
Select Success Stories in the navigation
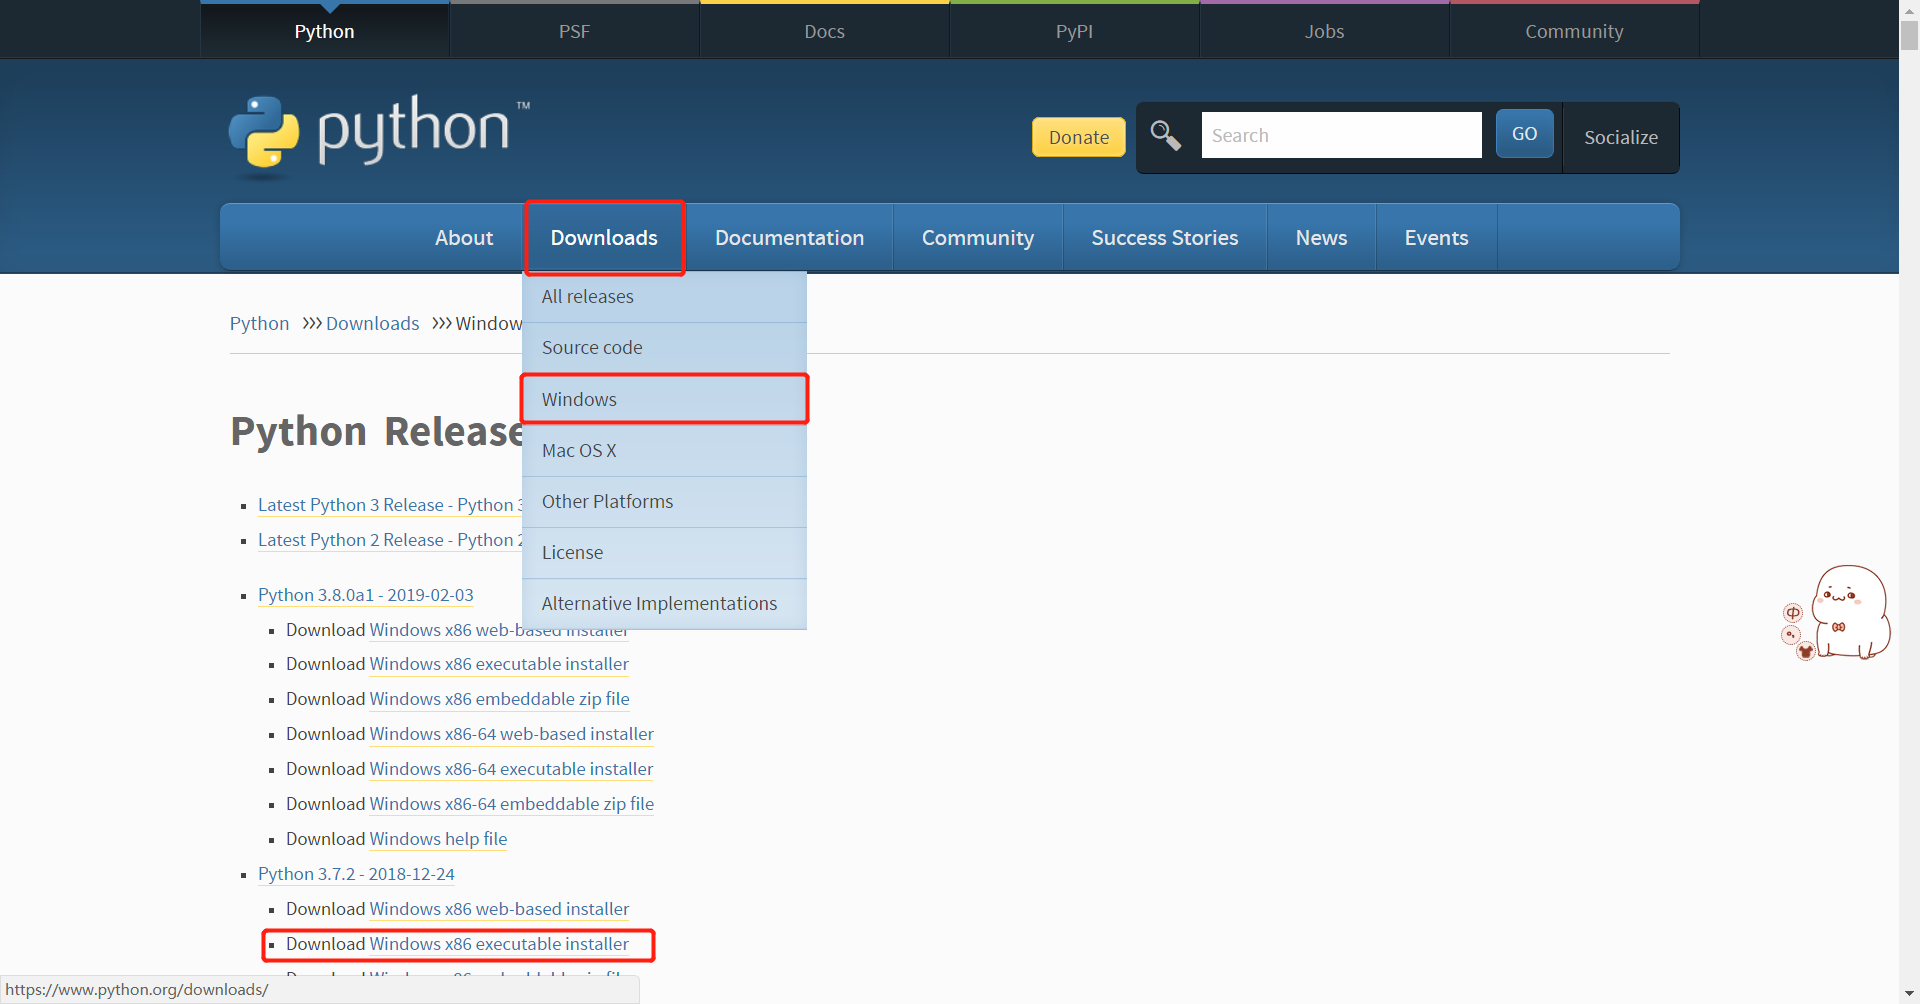[x=1164, y=237]
